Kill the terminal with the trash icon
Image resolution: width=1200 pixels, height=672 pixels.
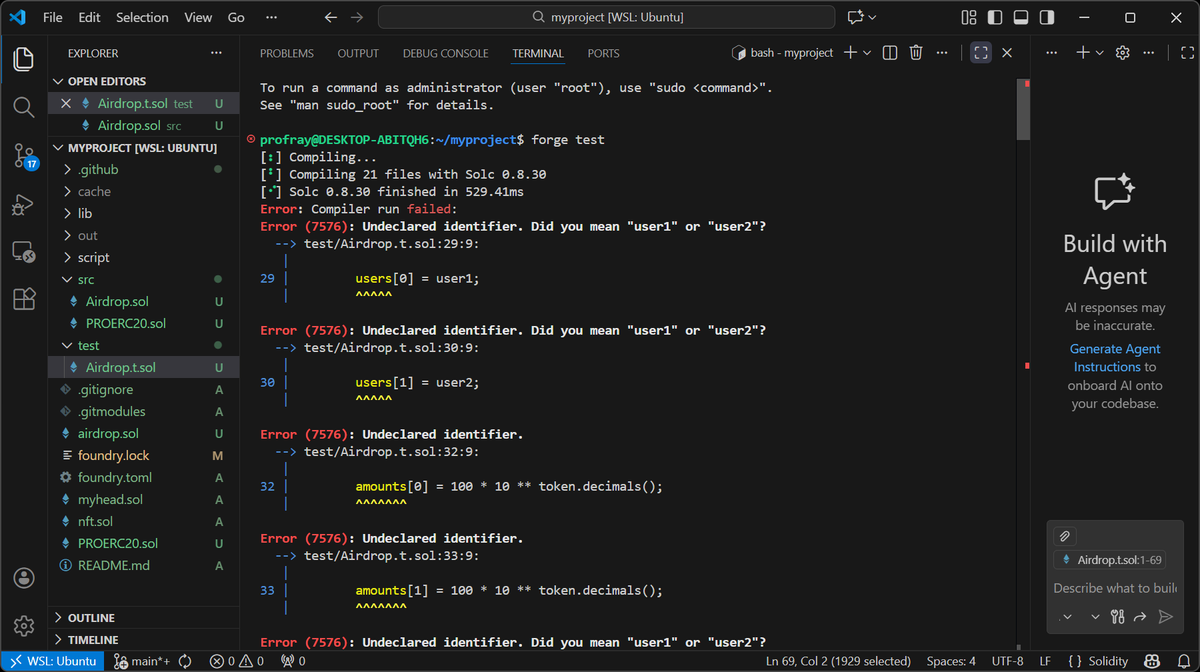(916, 53)
